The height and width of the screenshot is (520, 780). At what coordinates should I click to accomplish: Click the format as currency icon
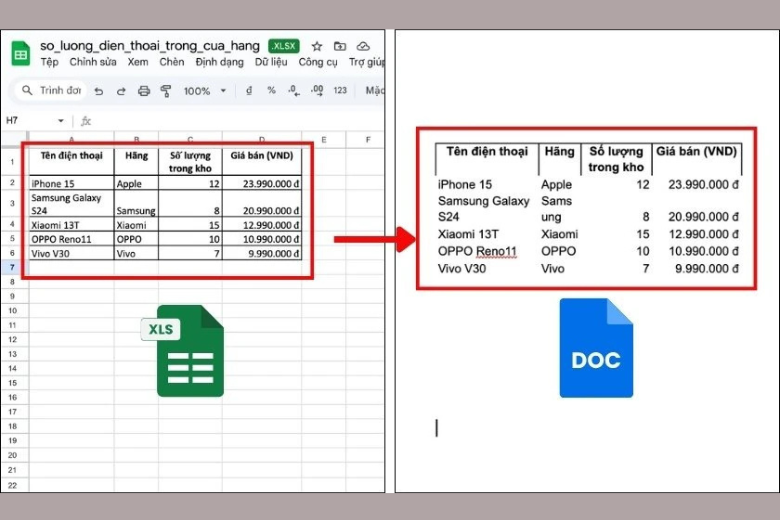250,91
